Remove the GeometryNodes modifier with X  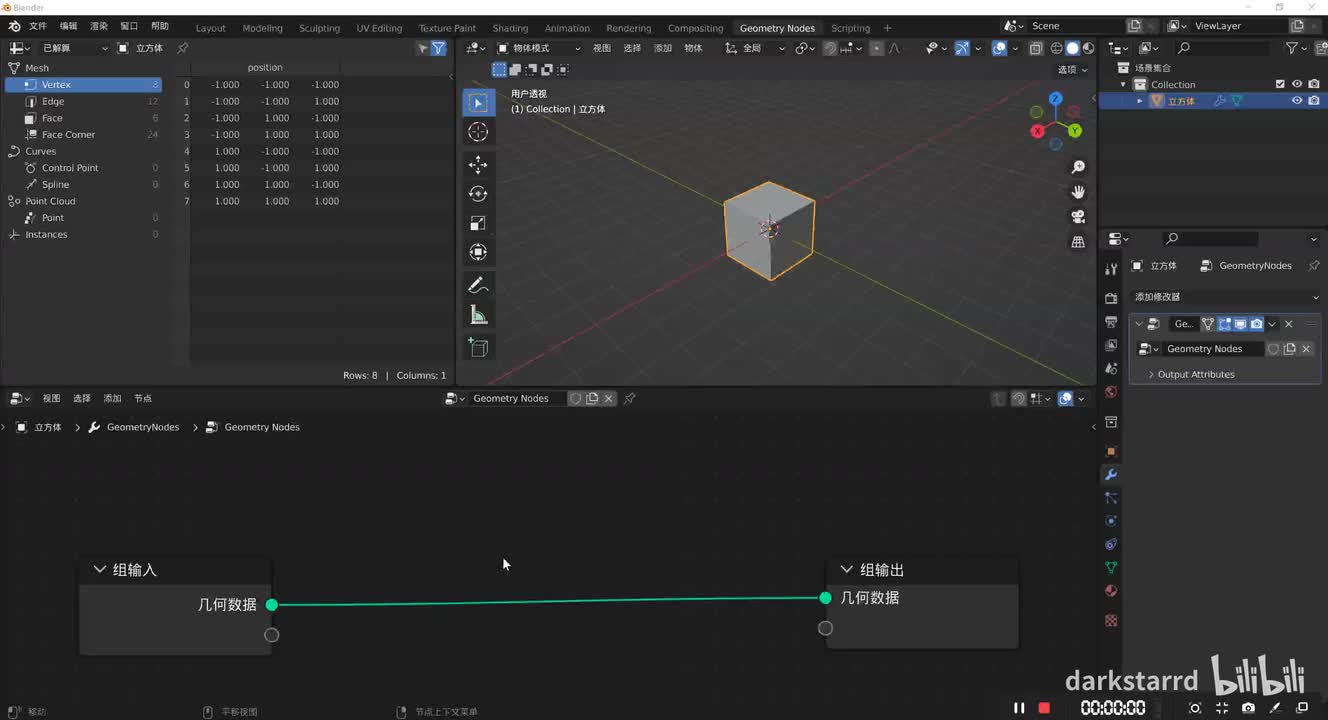[x=1289, y=324]
